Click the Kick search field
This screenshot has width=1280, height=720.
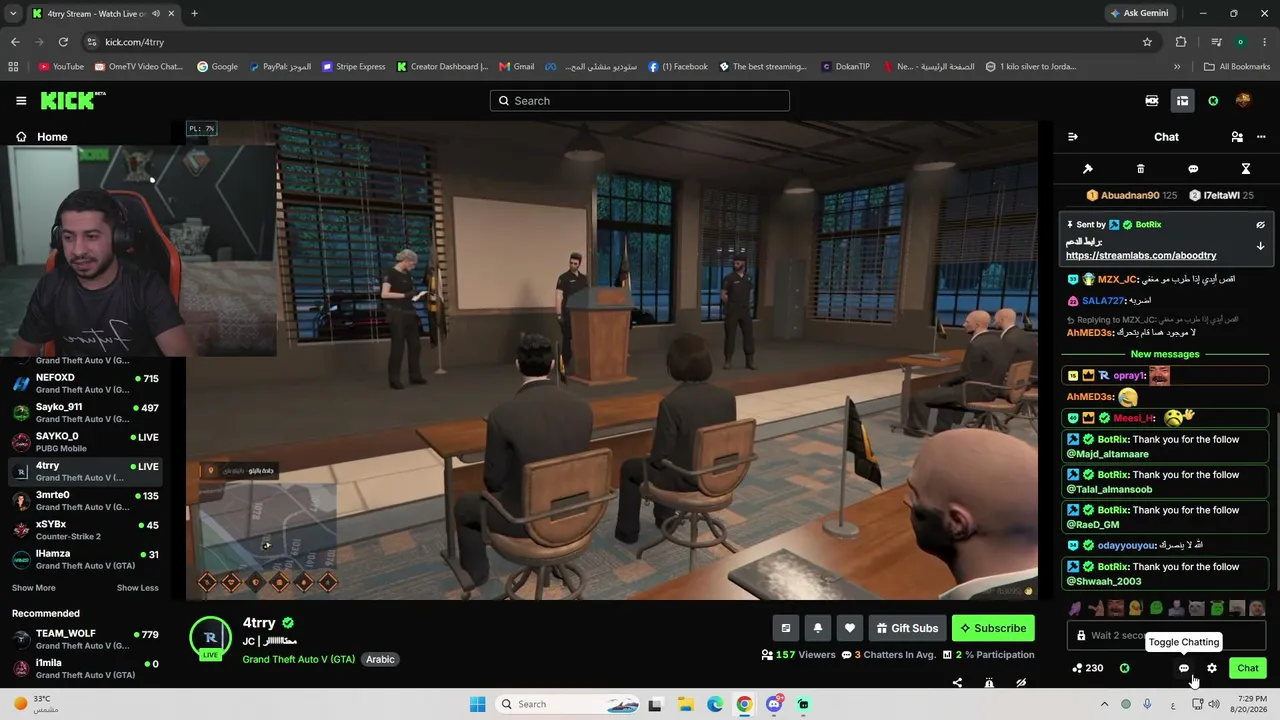tap(640, 101)
